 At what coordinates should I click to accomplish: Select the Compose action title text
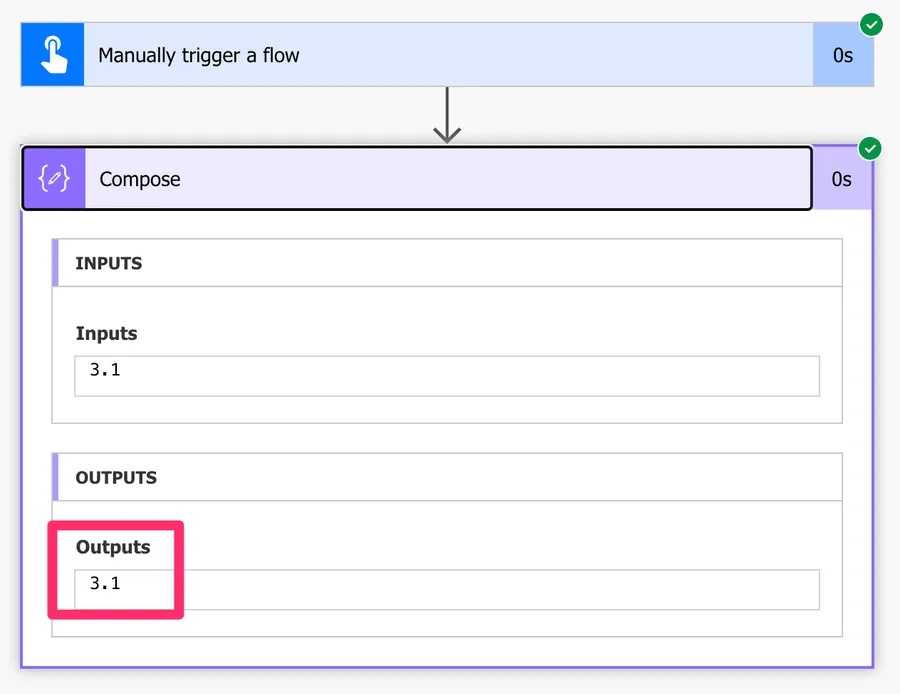coord(138,180)
